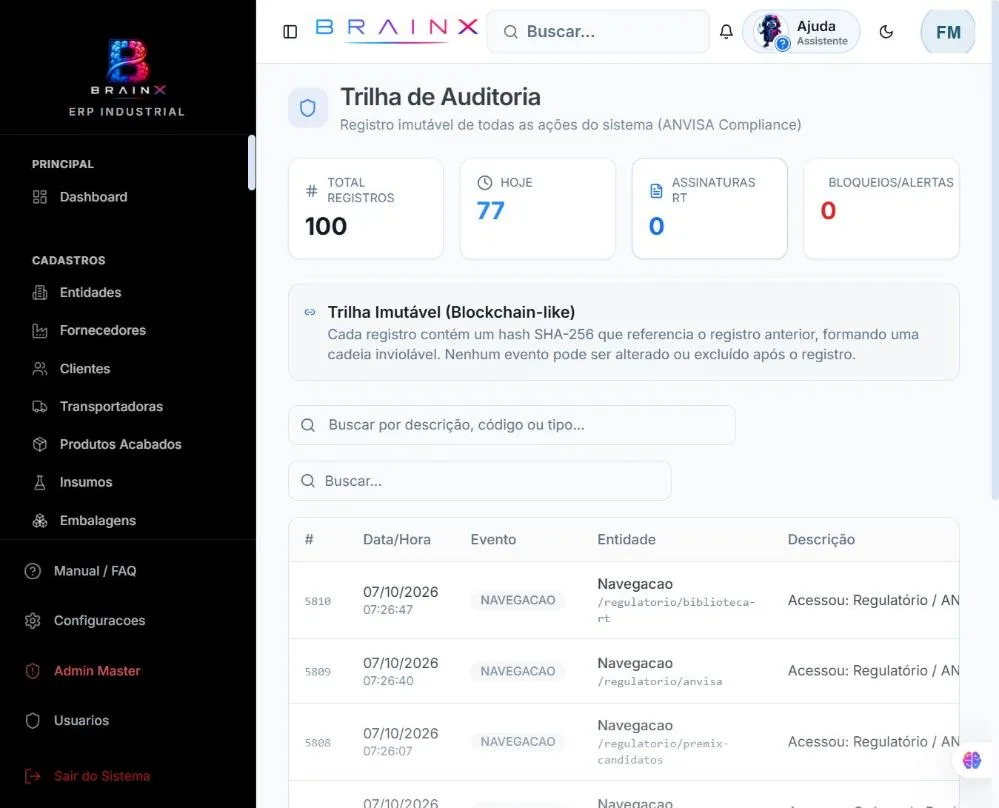This screenshot has height=808, width=999.
Task: Open the notifications bell
Action: point(726,32)
